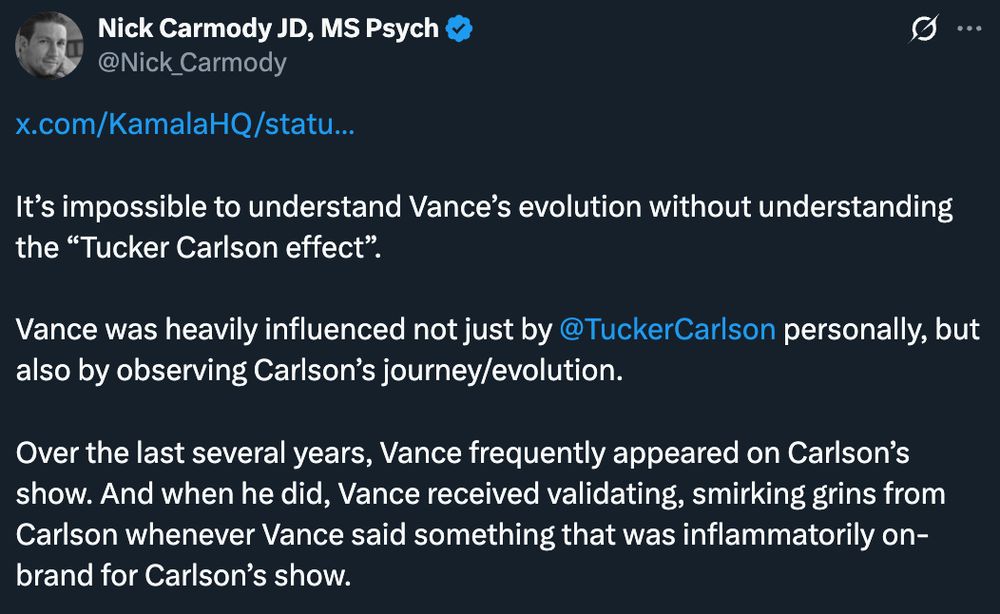1000x614 pixels.
Task: Click the blue verified badge
Action: (459, 29)
